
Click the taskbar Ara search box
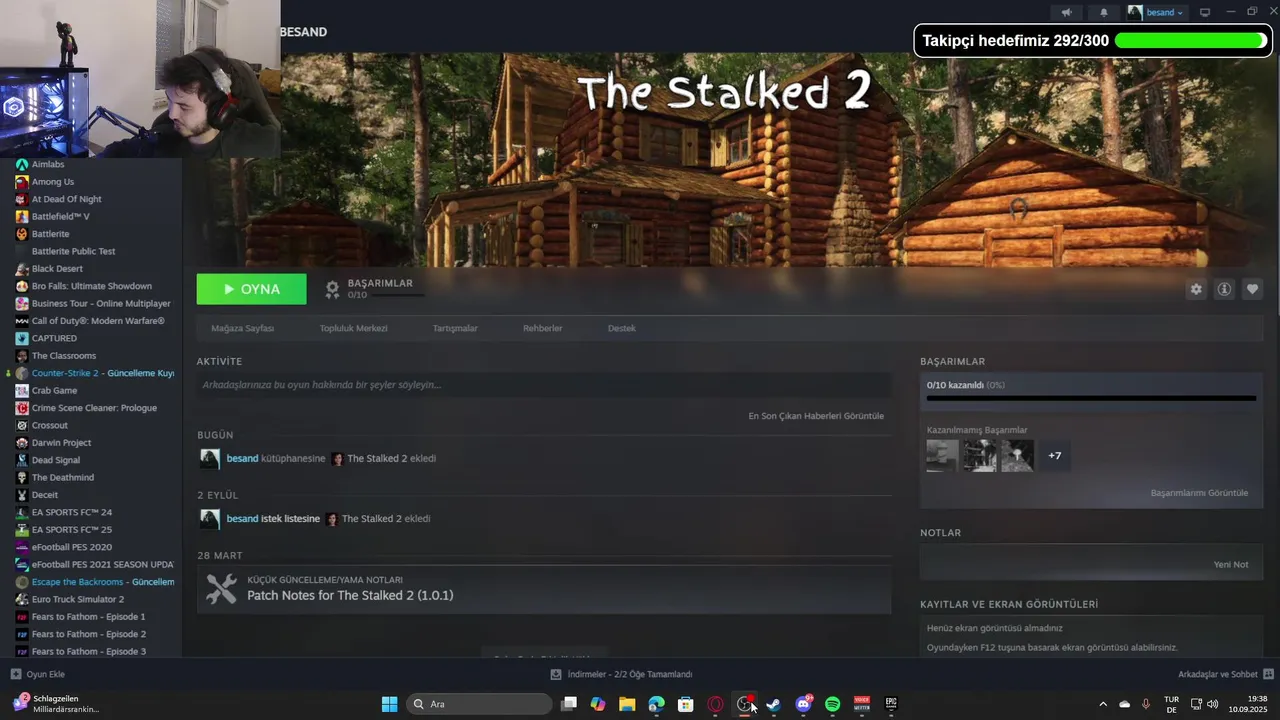(x=479, y=704)
